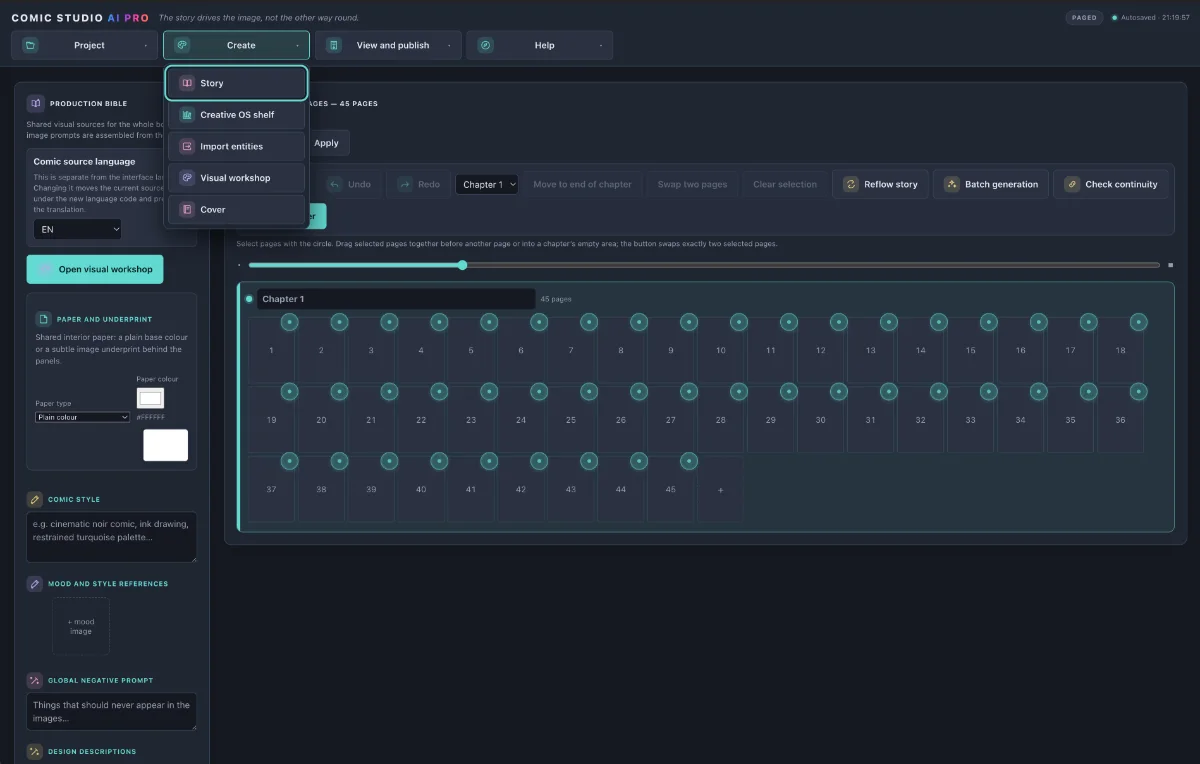Click the PAGED mode badge

1084,17
